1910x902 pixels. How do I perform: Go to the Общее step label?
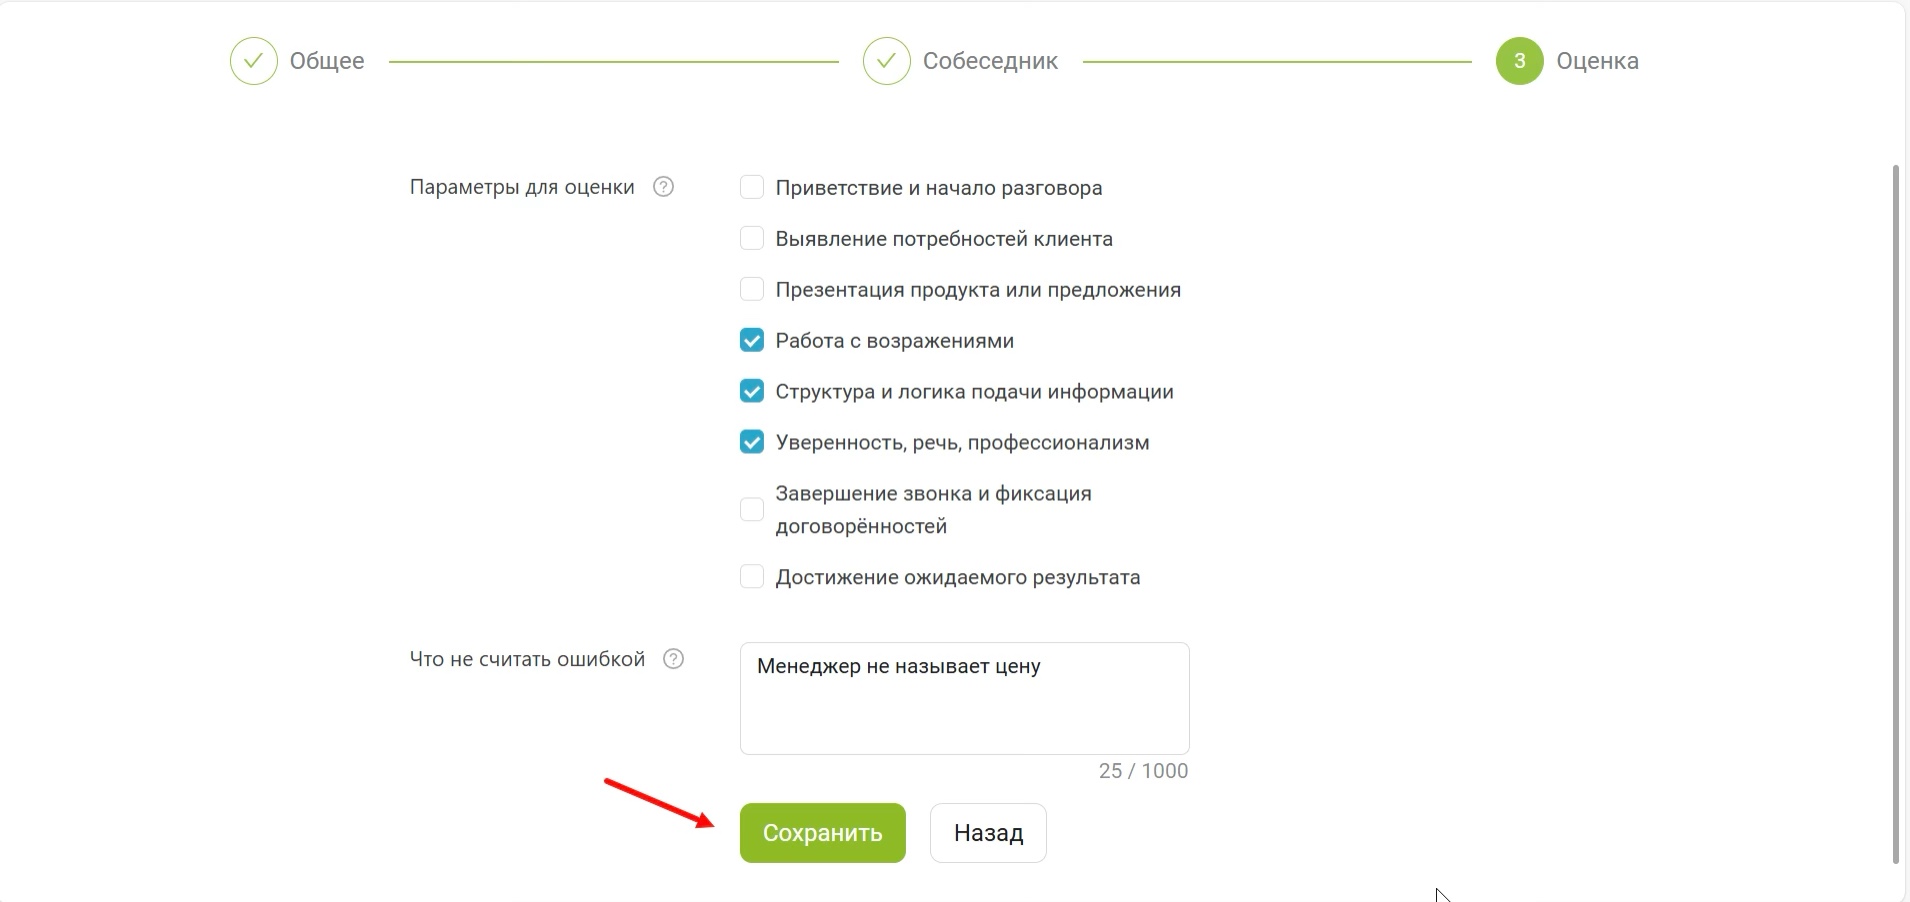[x=327, y=61]
